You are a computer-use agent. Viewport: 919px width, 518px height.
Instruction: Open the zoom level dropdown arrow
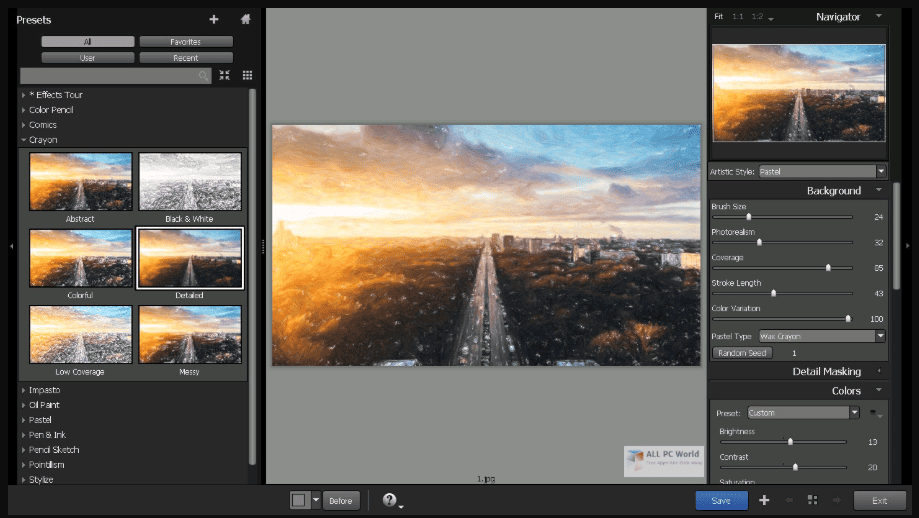point(771,19)
